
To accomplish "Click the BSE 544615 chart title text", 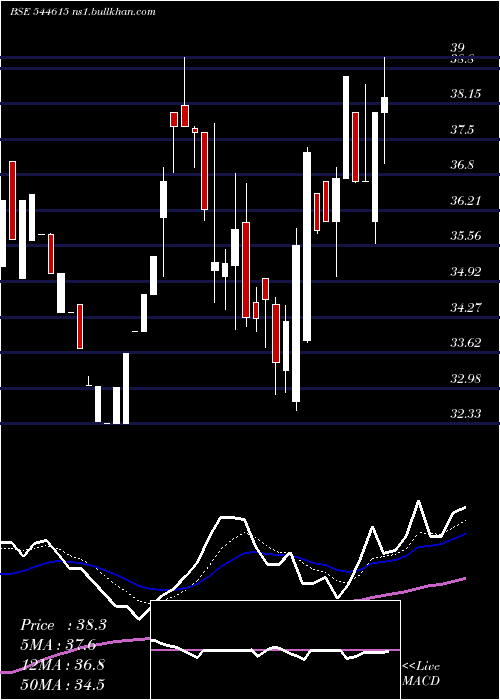I will pos(83,12).
